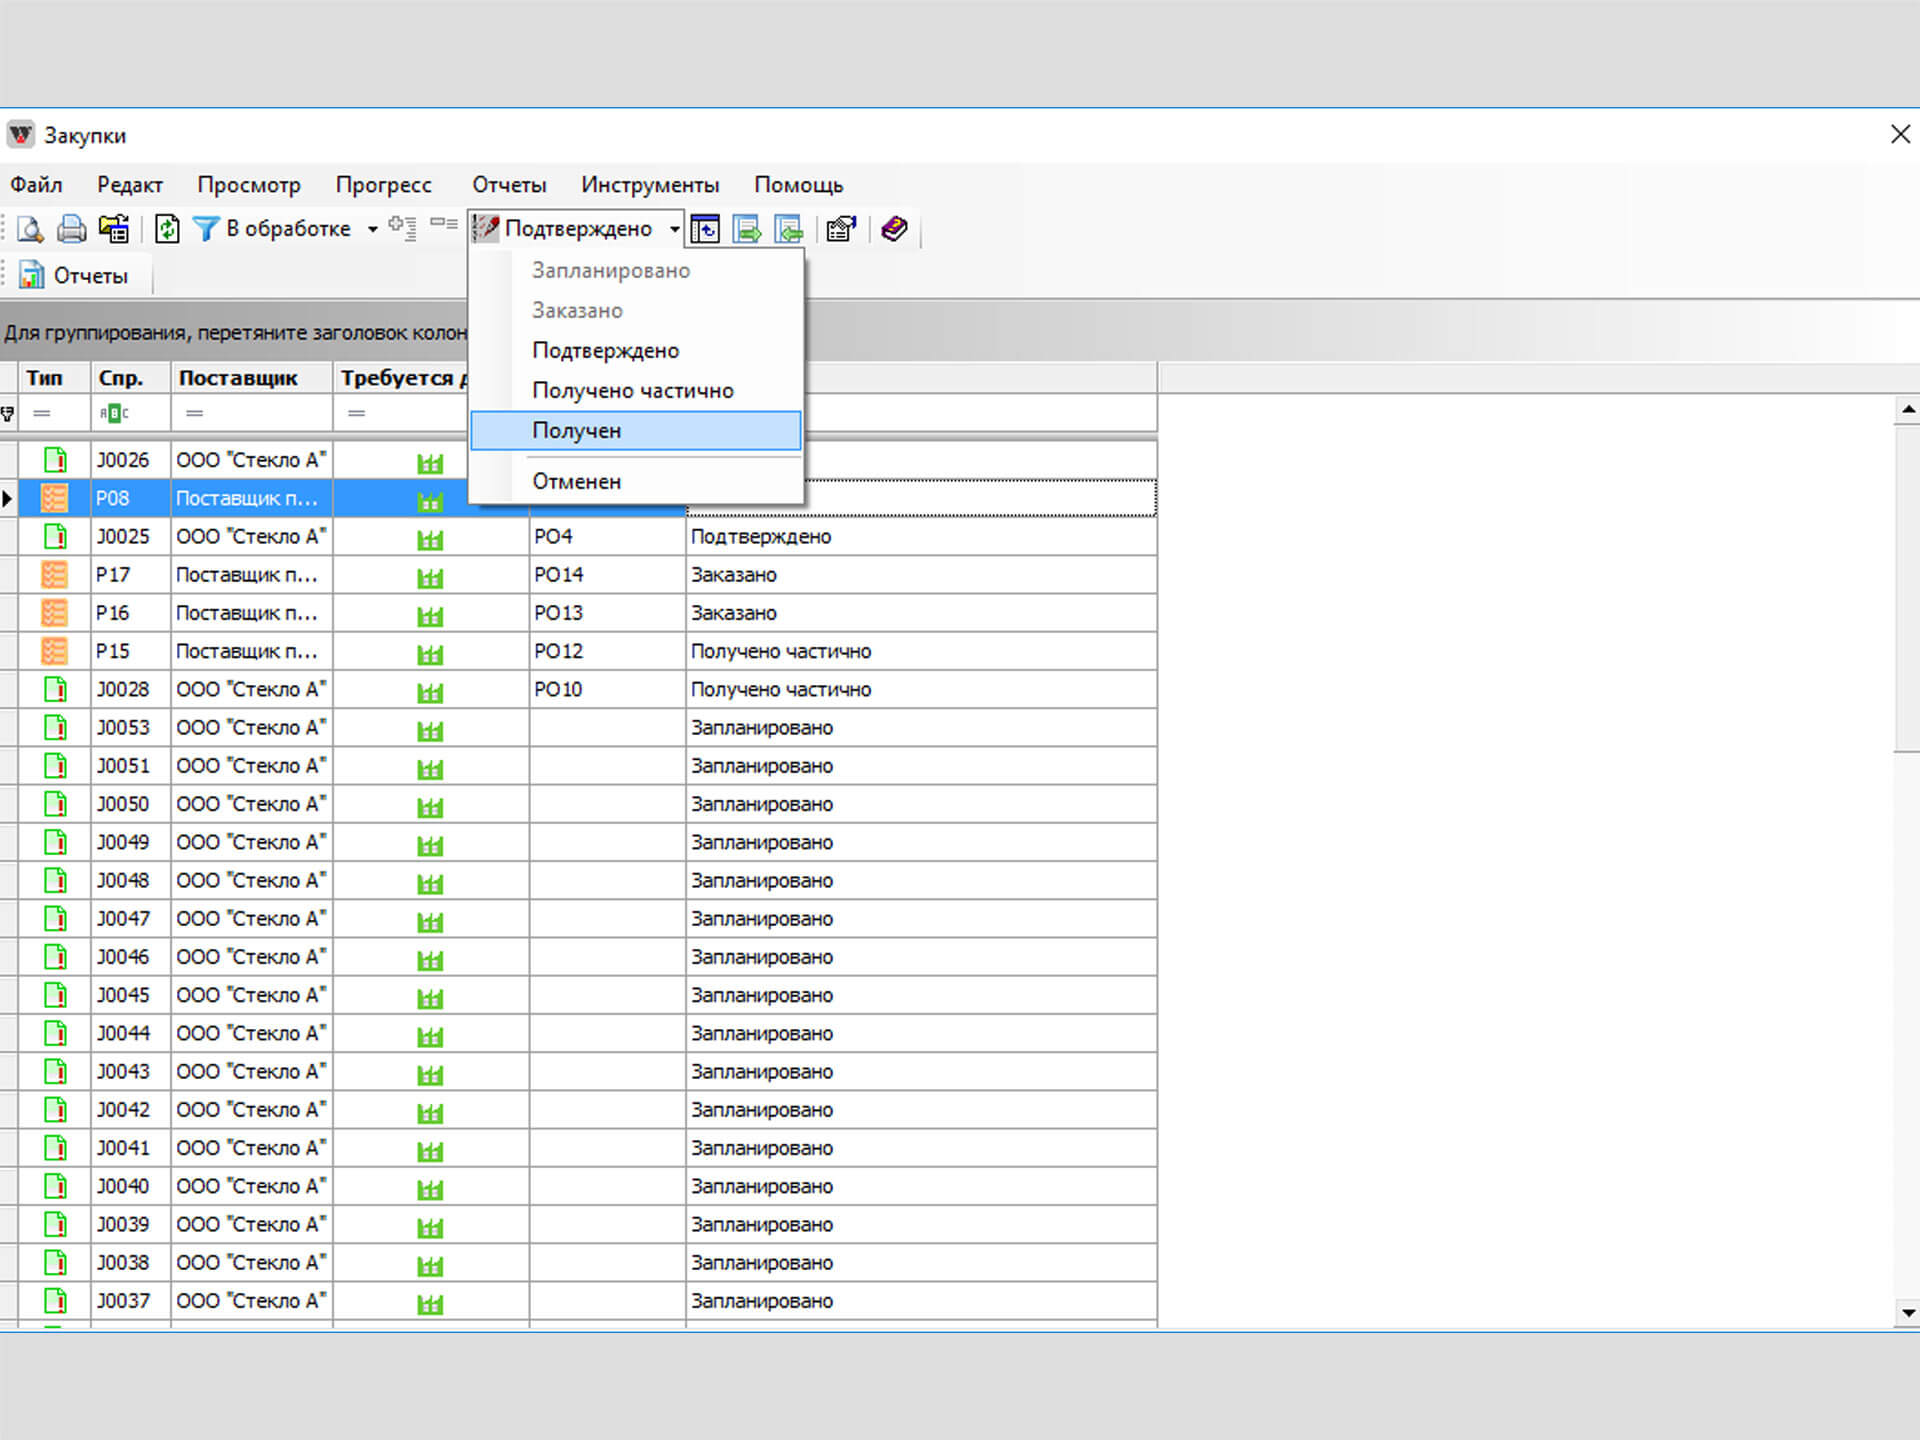Click the blue funnel filter icon
Screen dimensions: 1920x1440
(x=205, y=229)
